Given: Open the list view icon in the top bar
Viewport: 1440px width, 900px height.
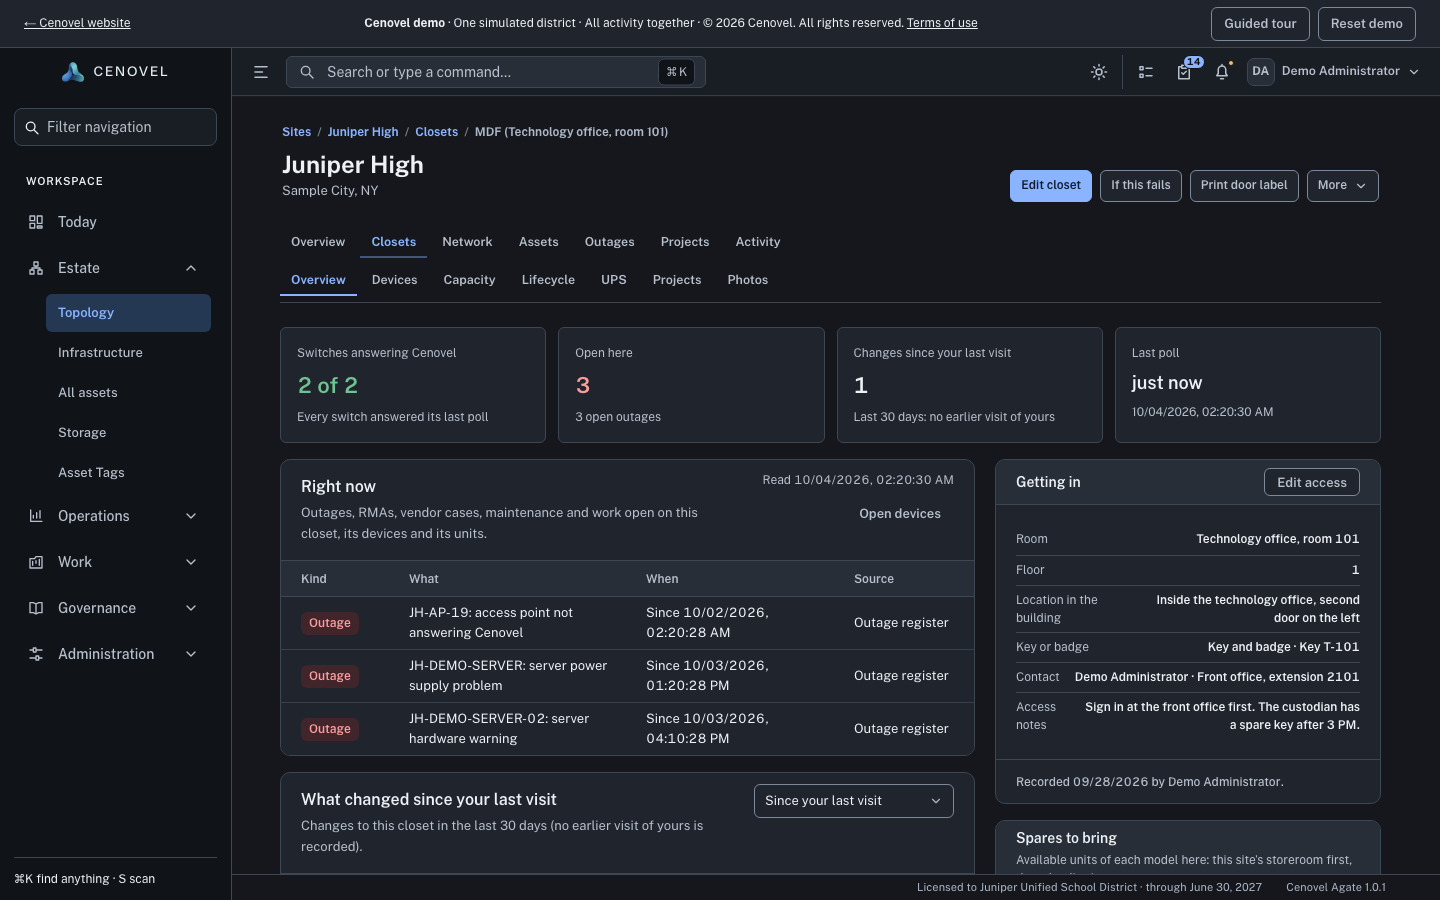Looking at the screenshot, I should (x=1146, y=72).
